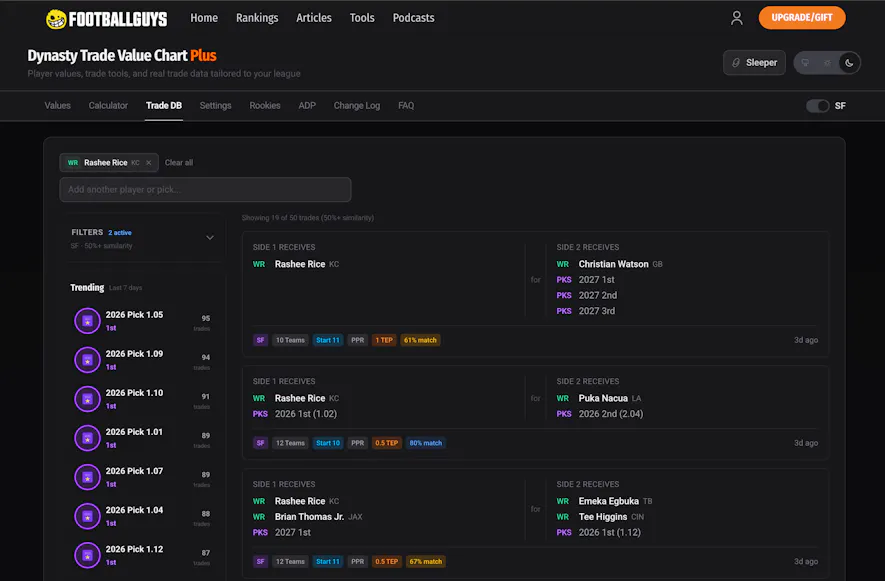Screen dimensions: 885x581
Task: Switch to dark mode moon icon
Action: click(849, 63)
